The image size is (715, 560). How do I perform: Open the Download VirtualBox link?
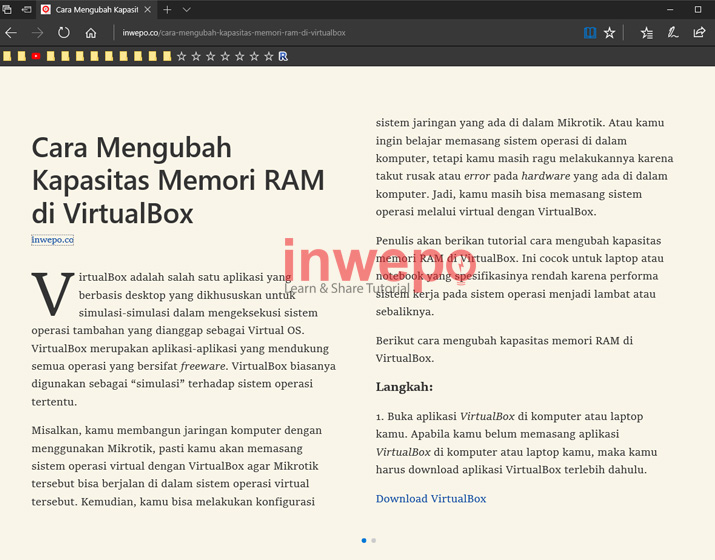tap(431, 498)
